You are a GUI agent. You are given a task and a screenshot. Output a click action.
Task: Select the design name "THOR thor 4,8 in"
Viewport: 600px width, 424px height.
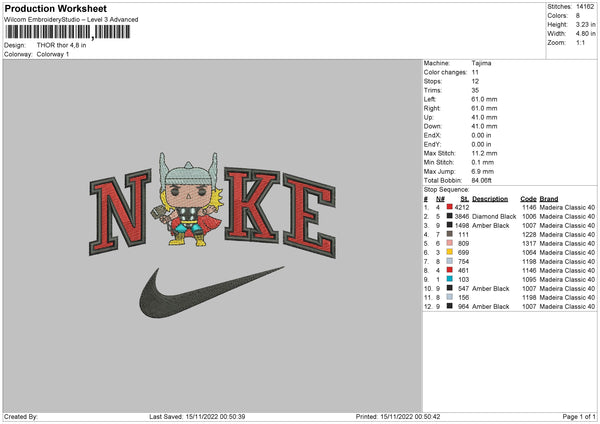pos(61,45)
